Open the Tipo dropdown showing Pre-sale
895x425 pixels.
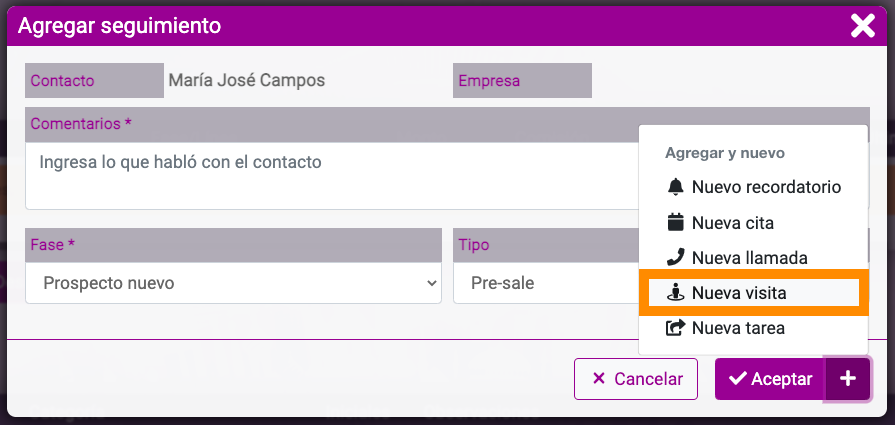[547, 283]
